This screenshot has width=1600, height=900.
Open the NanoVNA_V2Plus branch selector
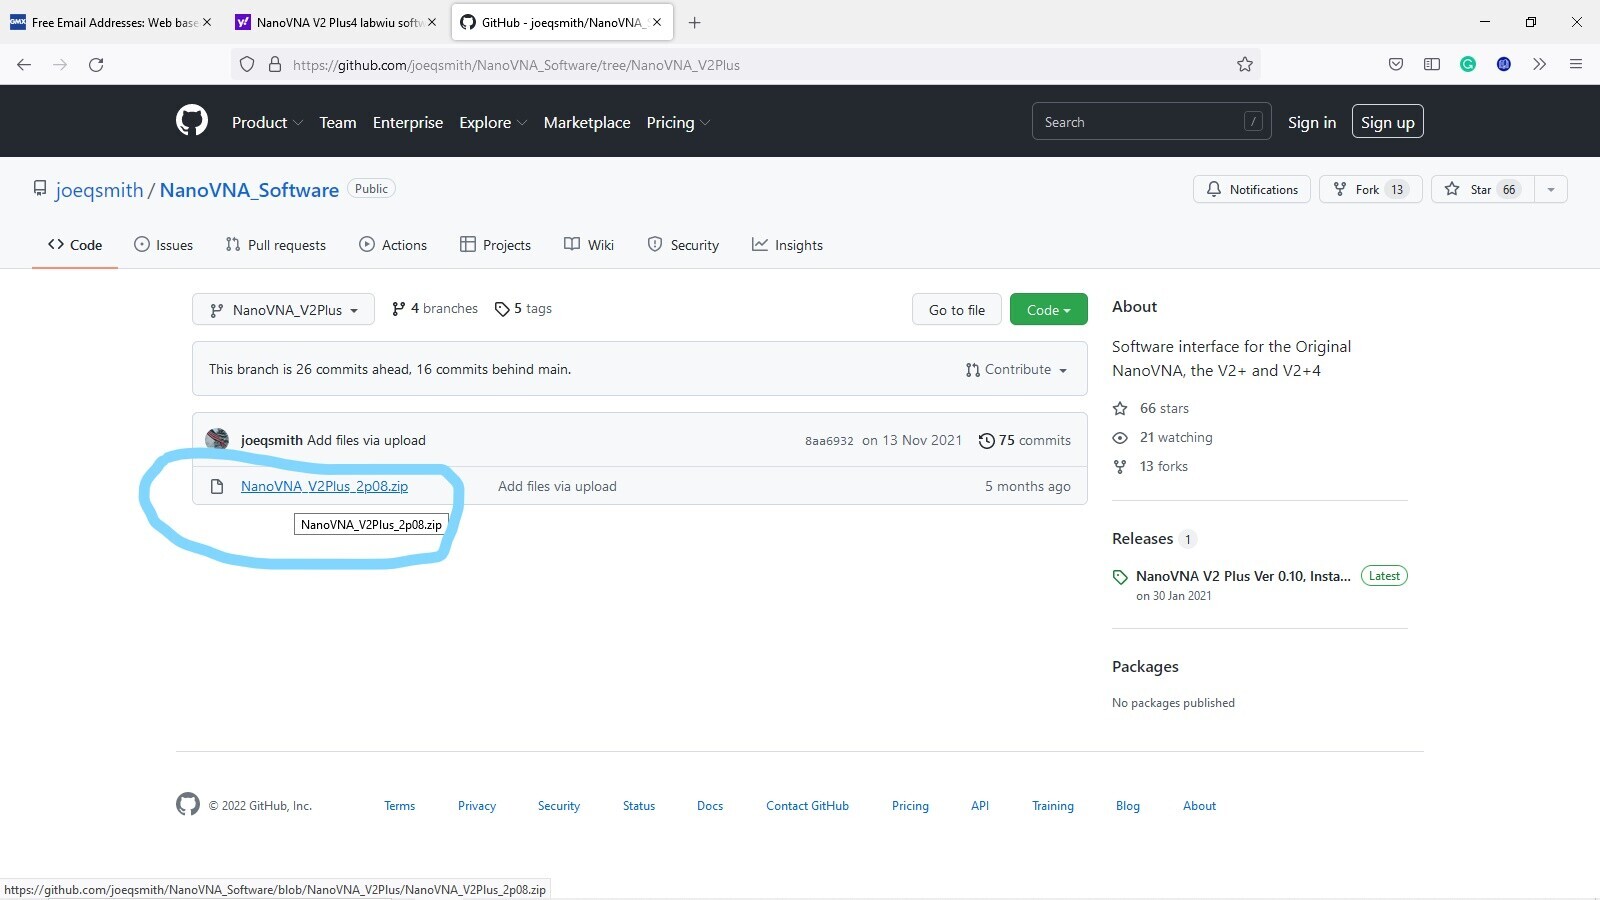pos(283,310)
